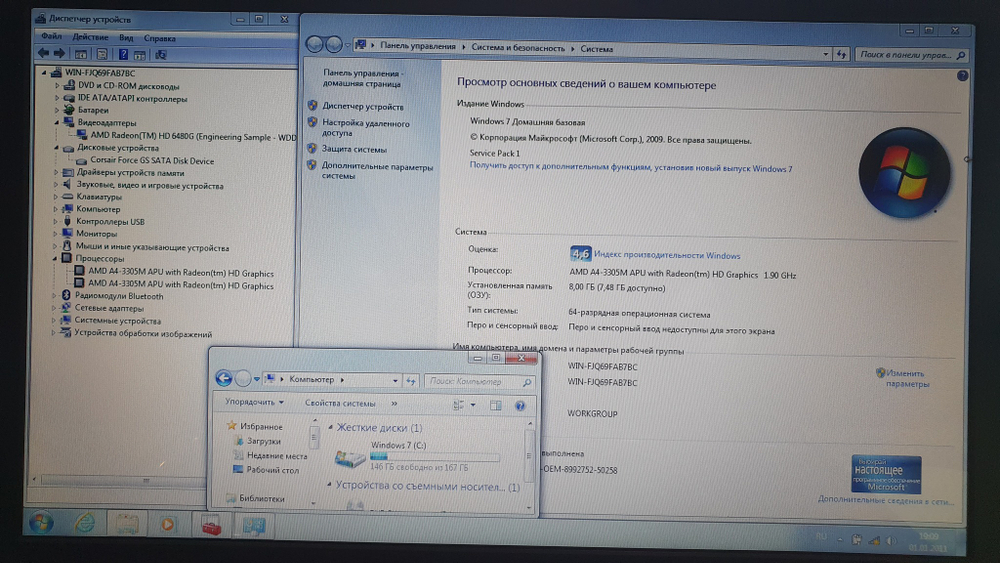Click the volume speaker icon in system tray
This screenshot has width=1000, height=563.
coord(891,541)
